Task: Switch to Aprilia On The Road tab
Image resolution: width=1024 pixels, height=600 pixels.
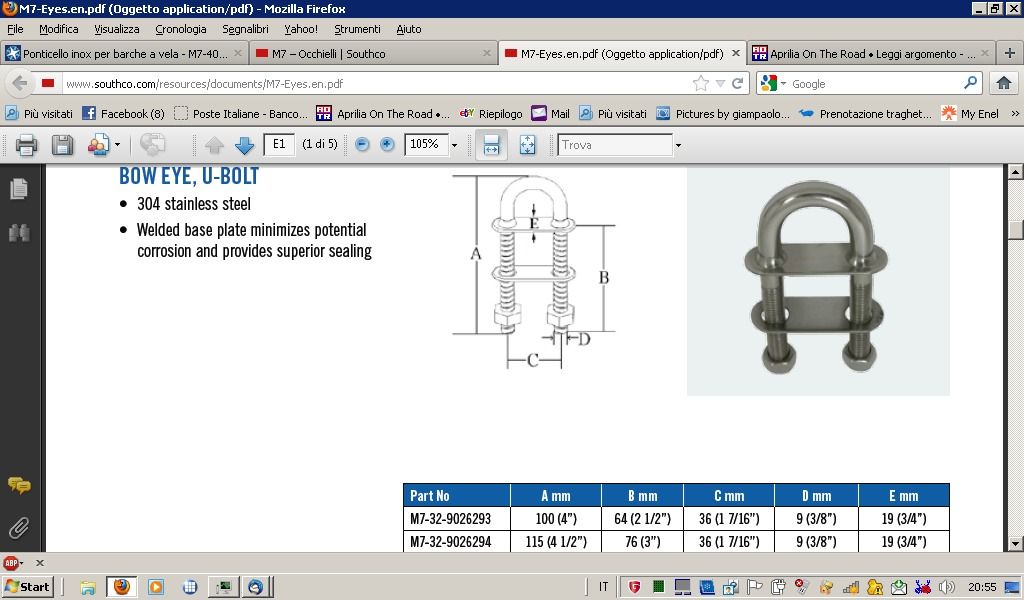Action: tap(871, 54)
